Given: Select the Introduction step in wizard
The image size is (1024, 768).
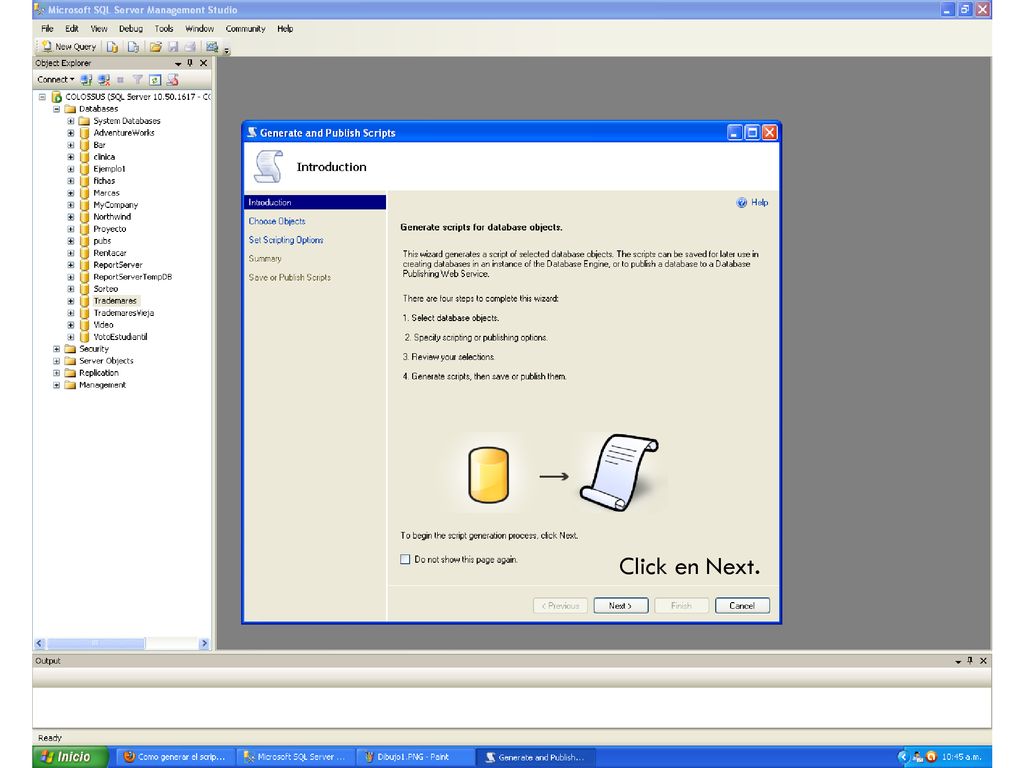Looking at the screenshot, I should coord(315,202).
